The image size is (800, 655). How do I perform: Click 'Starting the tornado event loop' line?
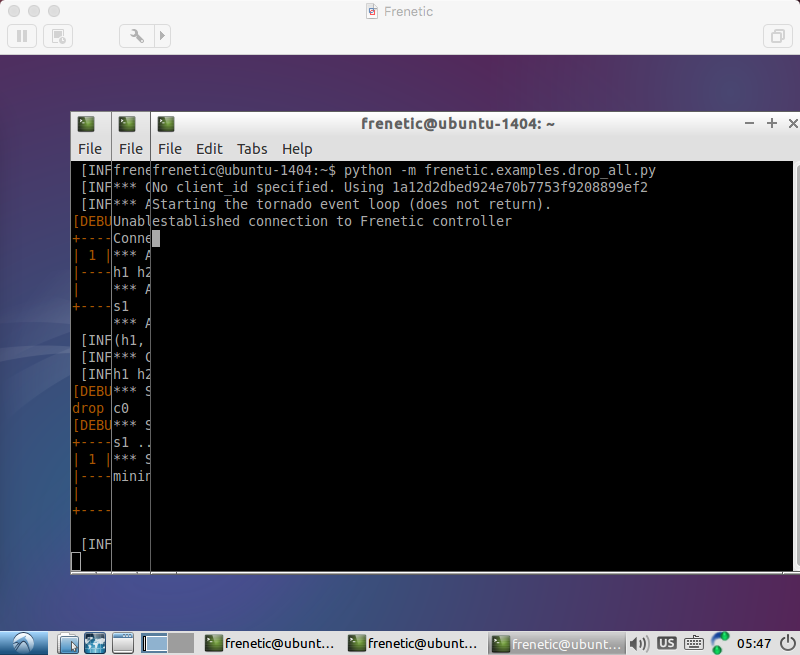click(x=352, y=205)
